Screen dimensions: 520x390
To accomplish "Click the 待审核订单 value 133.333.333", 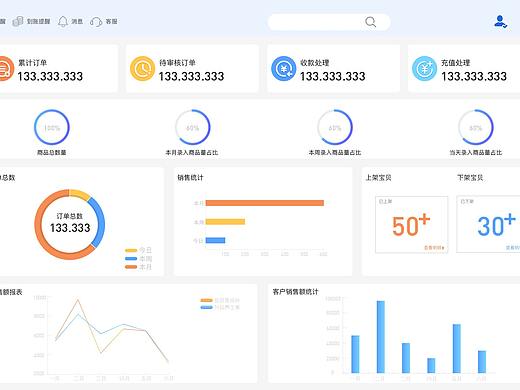I will pos(191,77).
